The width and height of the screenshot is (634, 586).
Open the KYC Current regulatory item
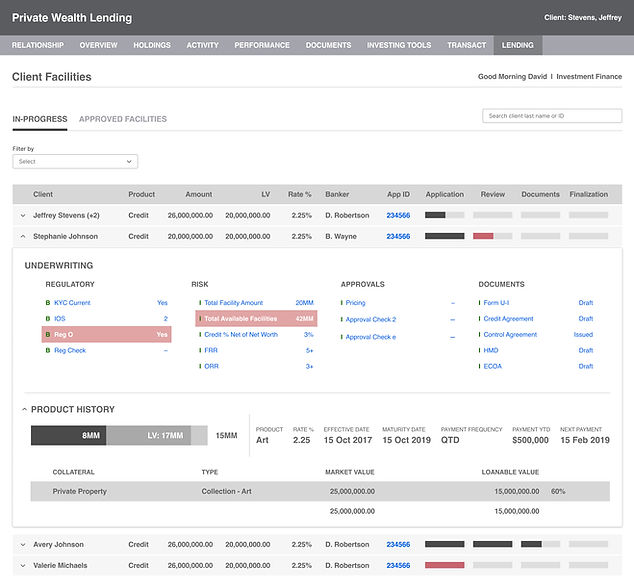coord(72,303)
